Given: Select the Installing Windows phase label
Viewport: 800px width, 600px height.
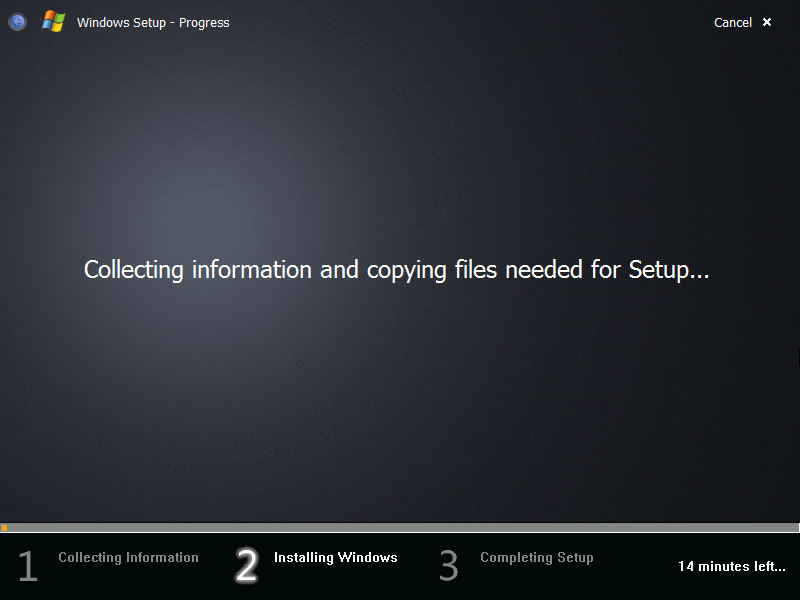Looking at the screenshot, I should point(335,557).
